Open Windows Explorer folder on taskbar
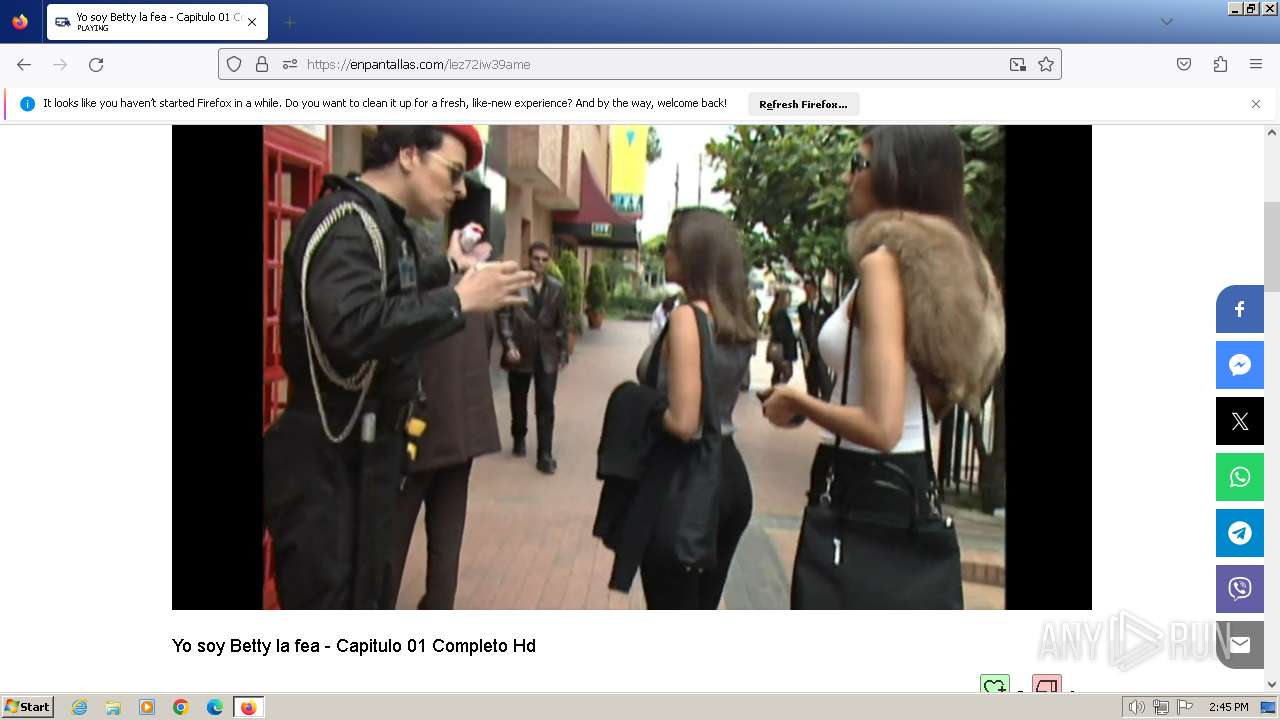Image resolution: width=1280 pixels, height=720 pixels. point(113,707)
